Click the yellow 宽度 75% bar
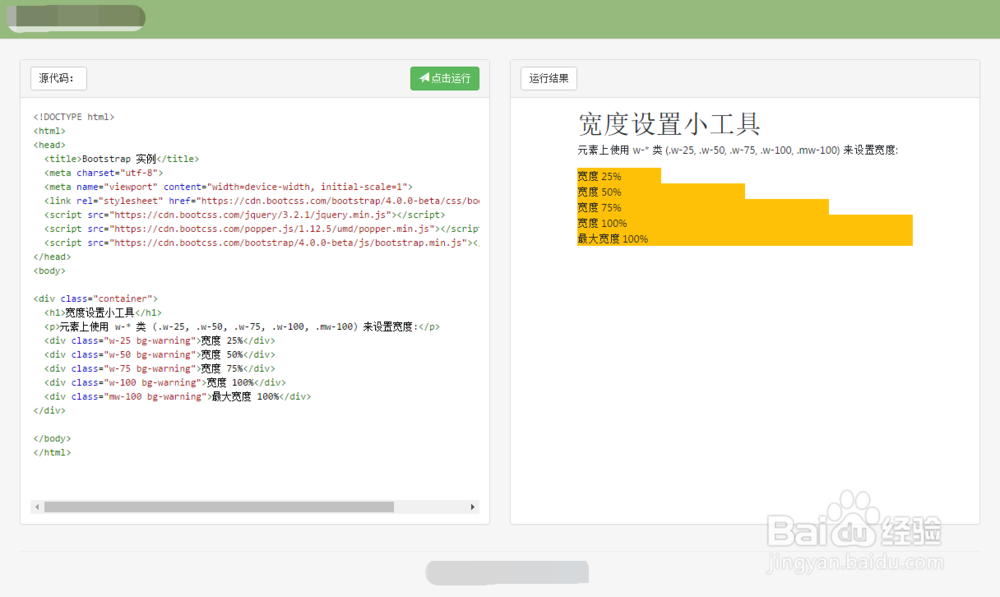Screen dimensions: 1000x597 pyautogui.click(x=703, y=207)
